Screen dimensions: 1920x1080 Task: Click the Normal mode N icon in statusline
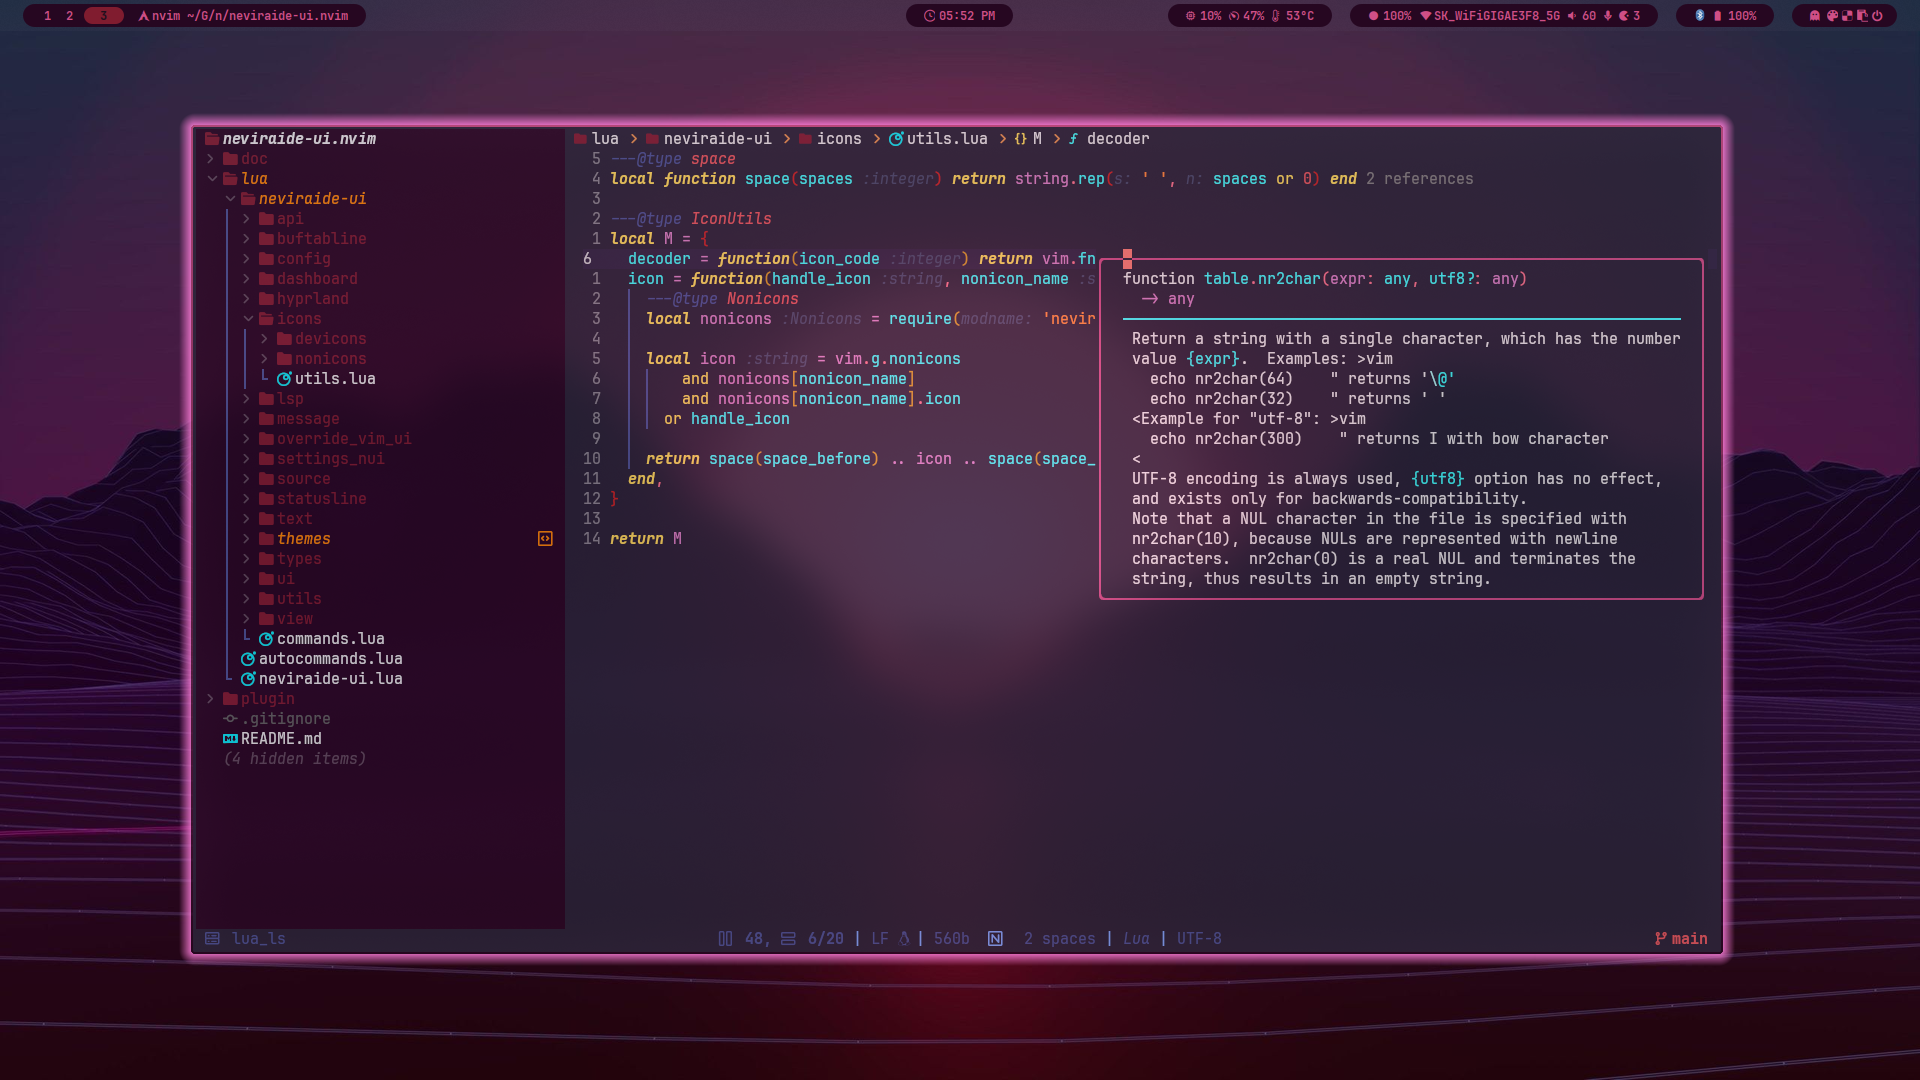click(995, 939)
